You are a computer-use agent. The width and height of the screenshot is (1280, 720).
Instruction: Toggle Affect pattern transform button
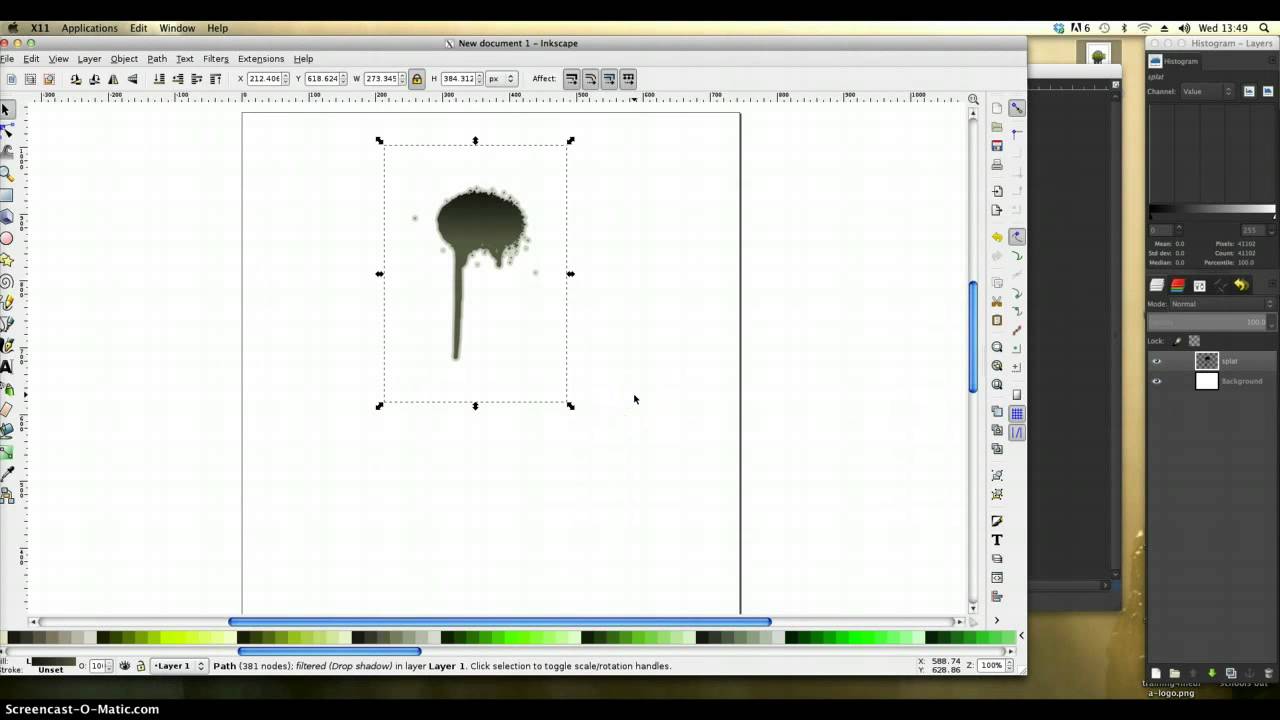[628, 79]
